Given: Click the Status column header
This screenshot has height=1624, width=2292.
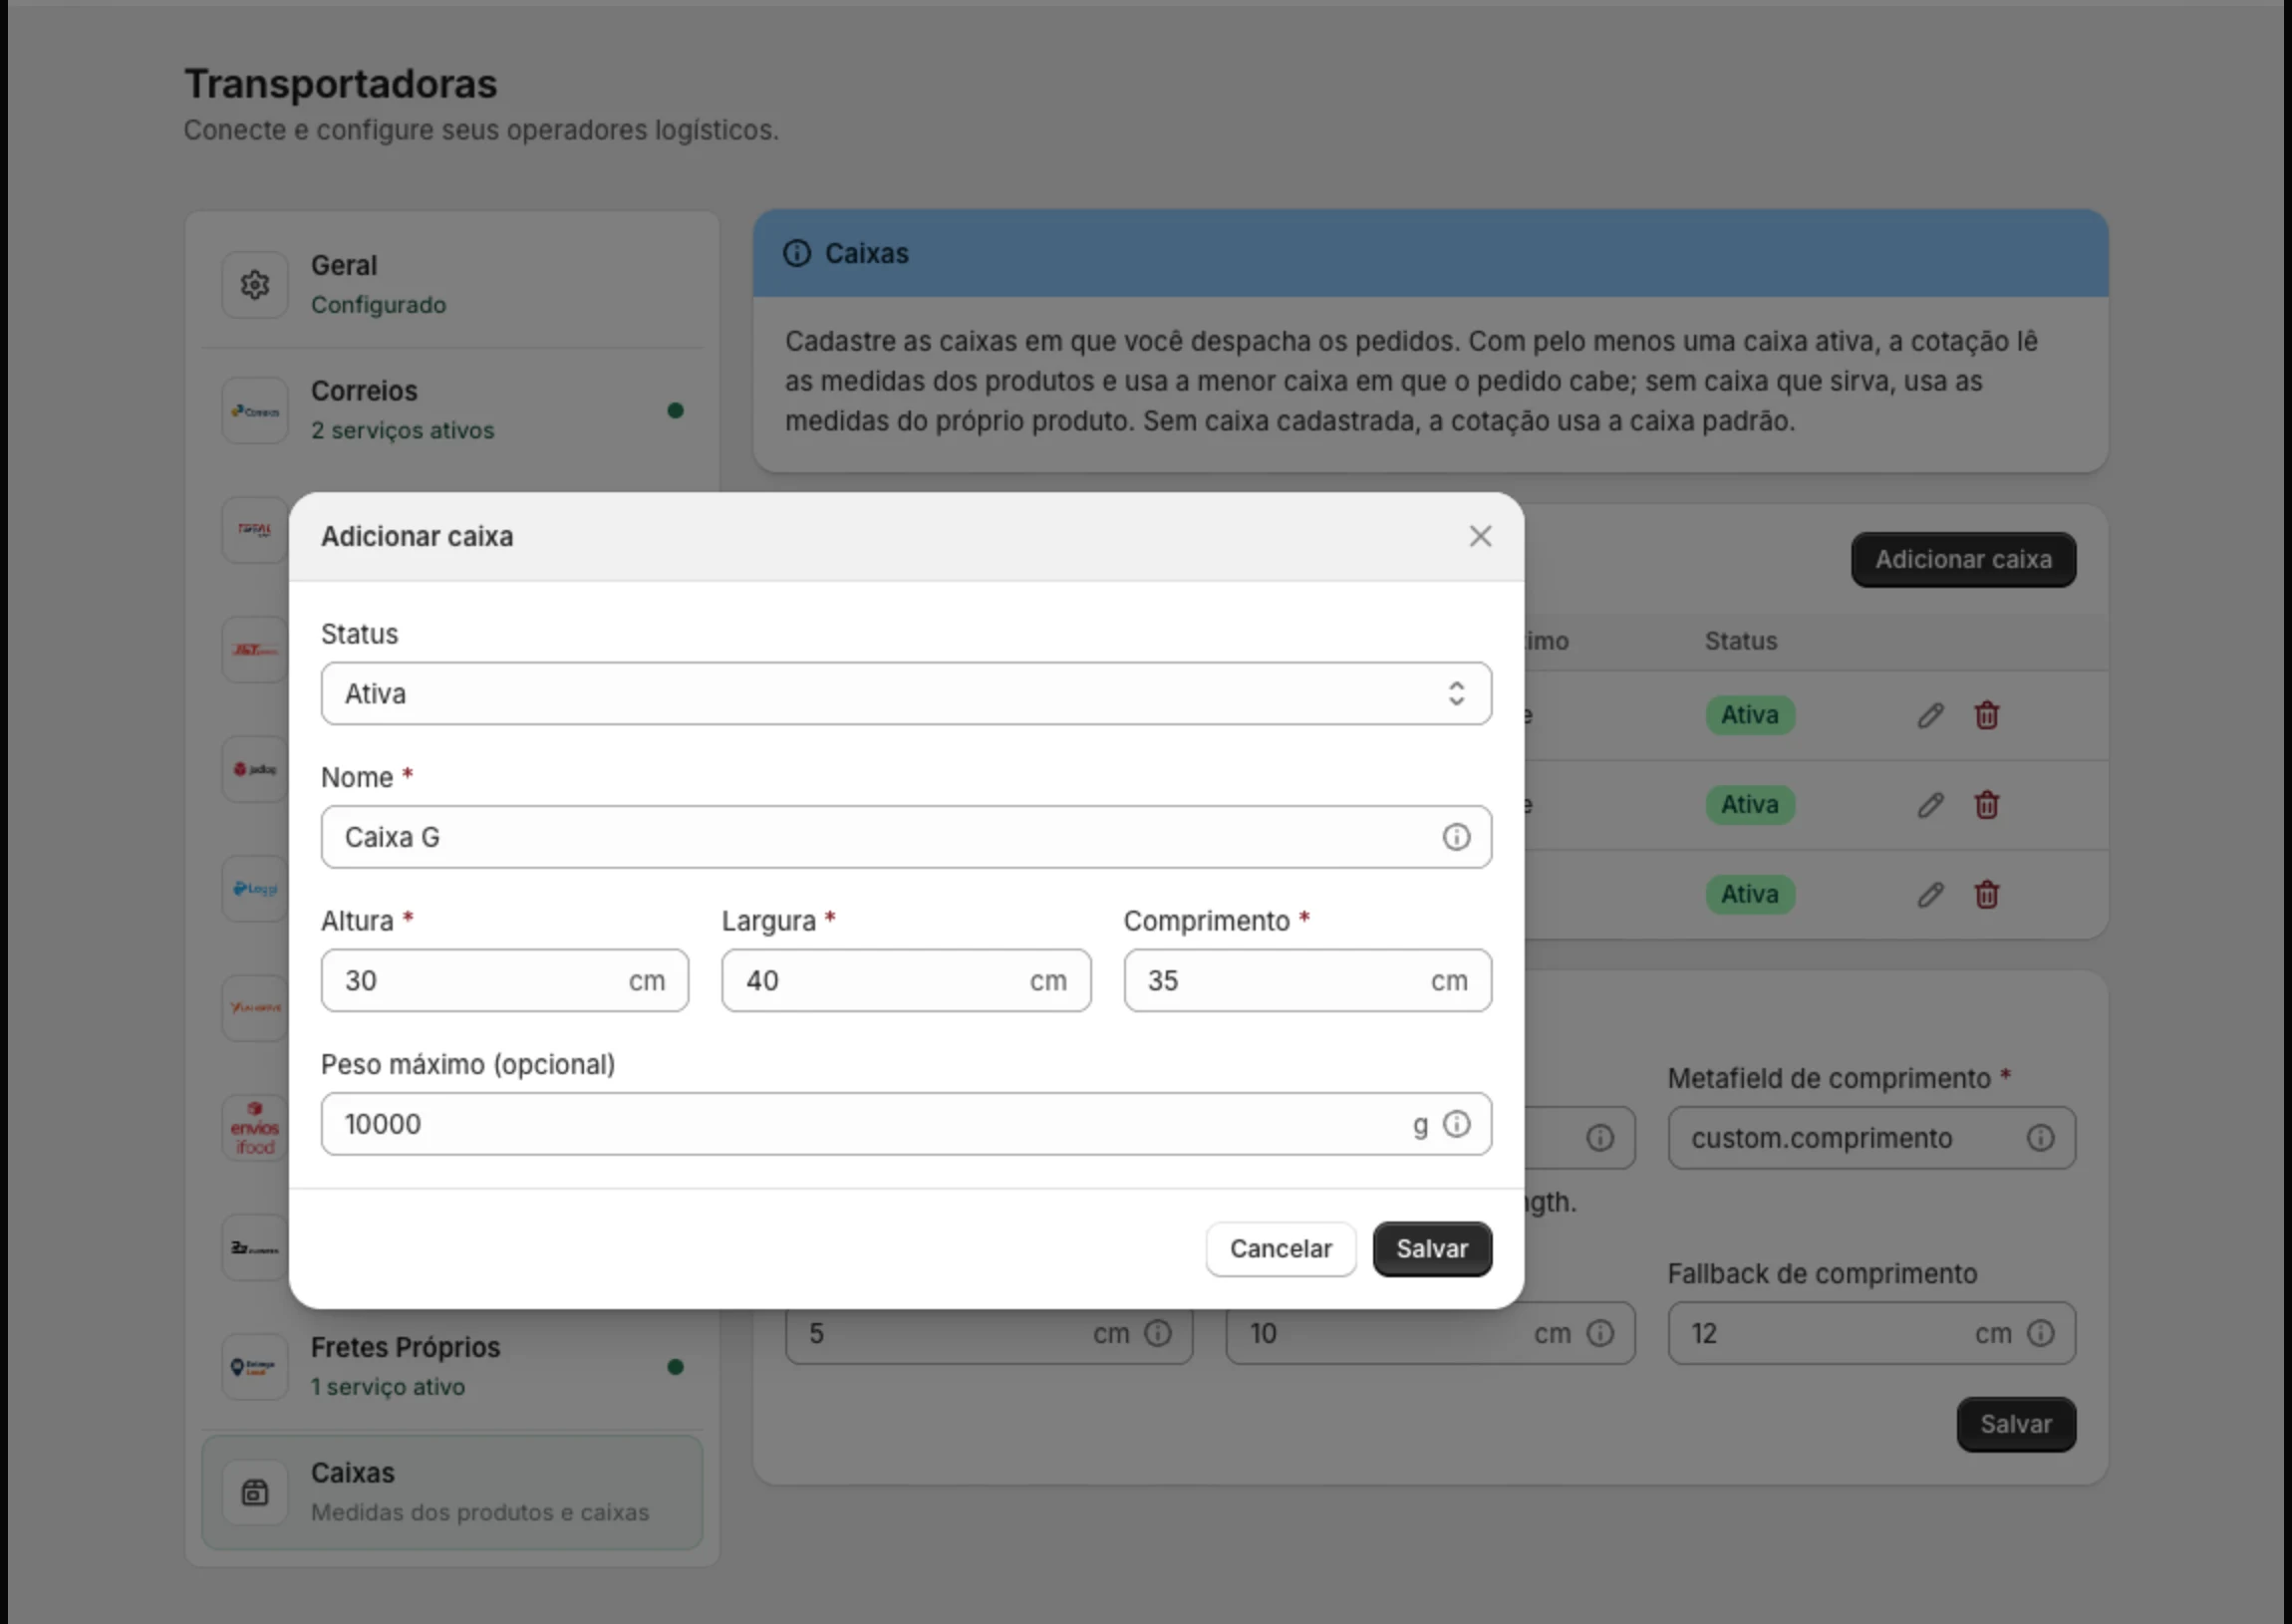Looking at the screenshot, I should tap(1741, 641).
